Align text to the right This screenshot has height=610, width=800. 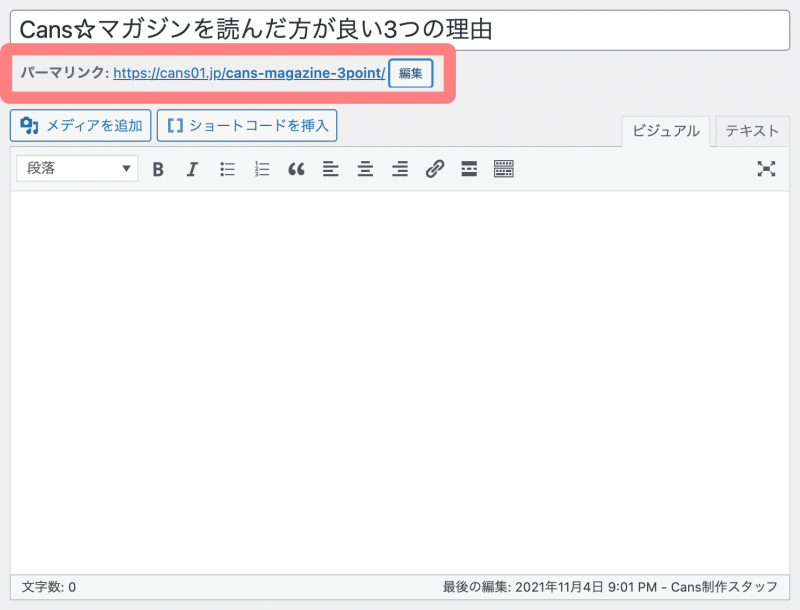[400, 169]
